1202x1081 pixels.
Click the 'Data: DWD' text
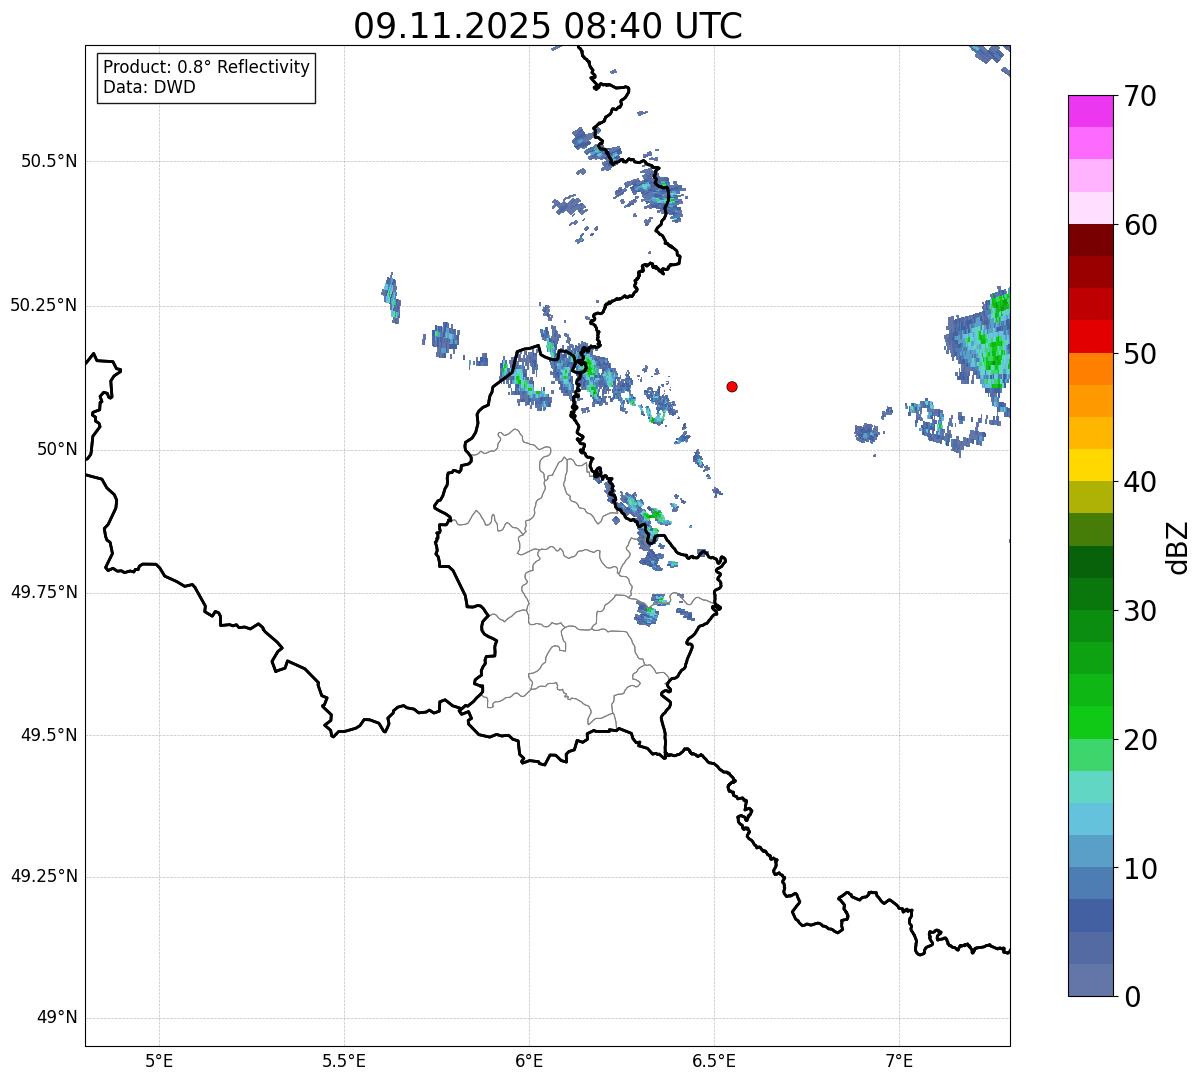pyautogui.click(x=149, y=87)
